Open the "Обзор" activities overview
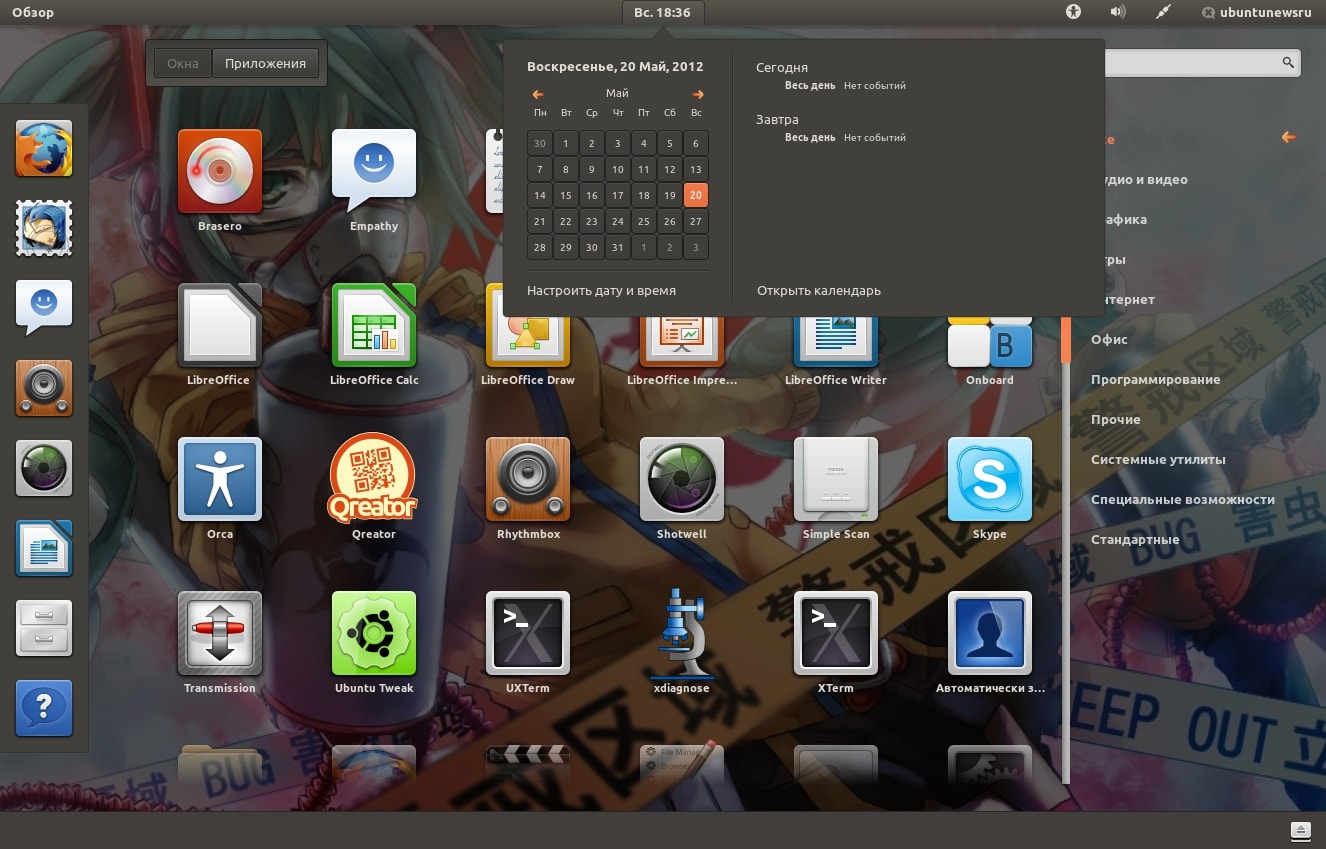The image size is (1326, 849). [33, 13]
